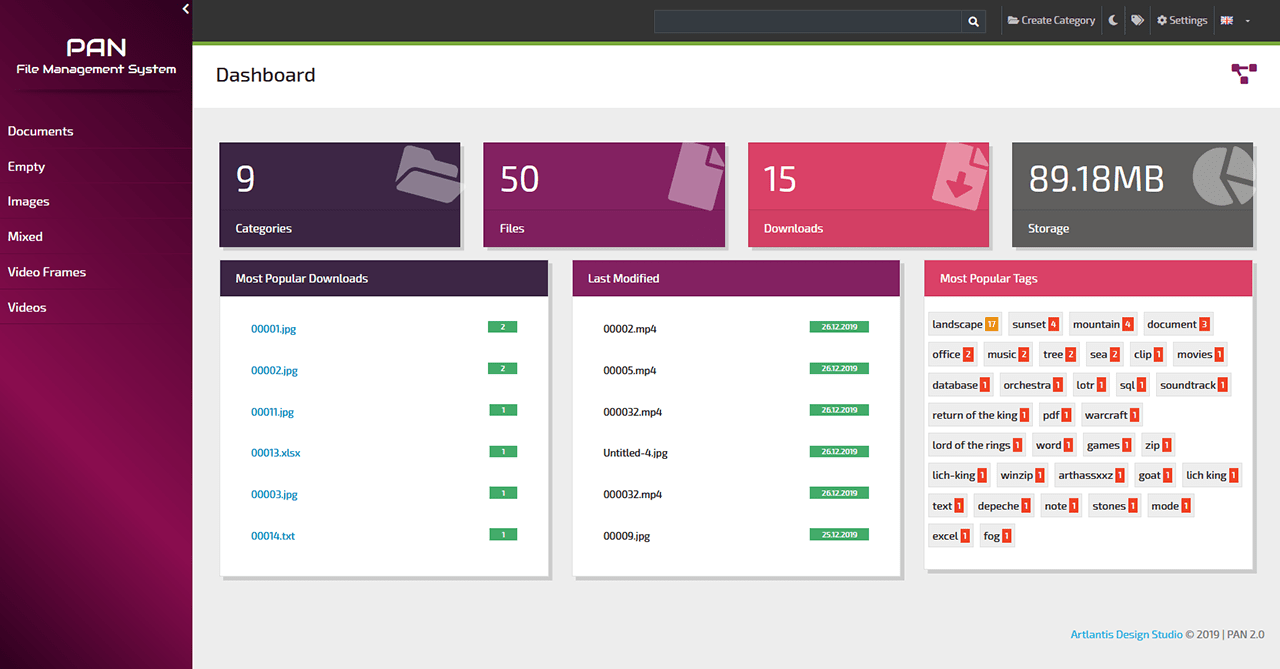The width and height of the screenshot is (1280, 669).
Task: Collapse the sidebar with the chevron arrow
Action: click(x=185, y=9)
